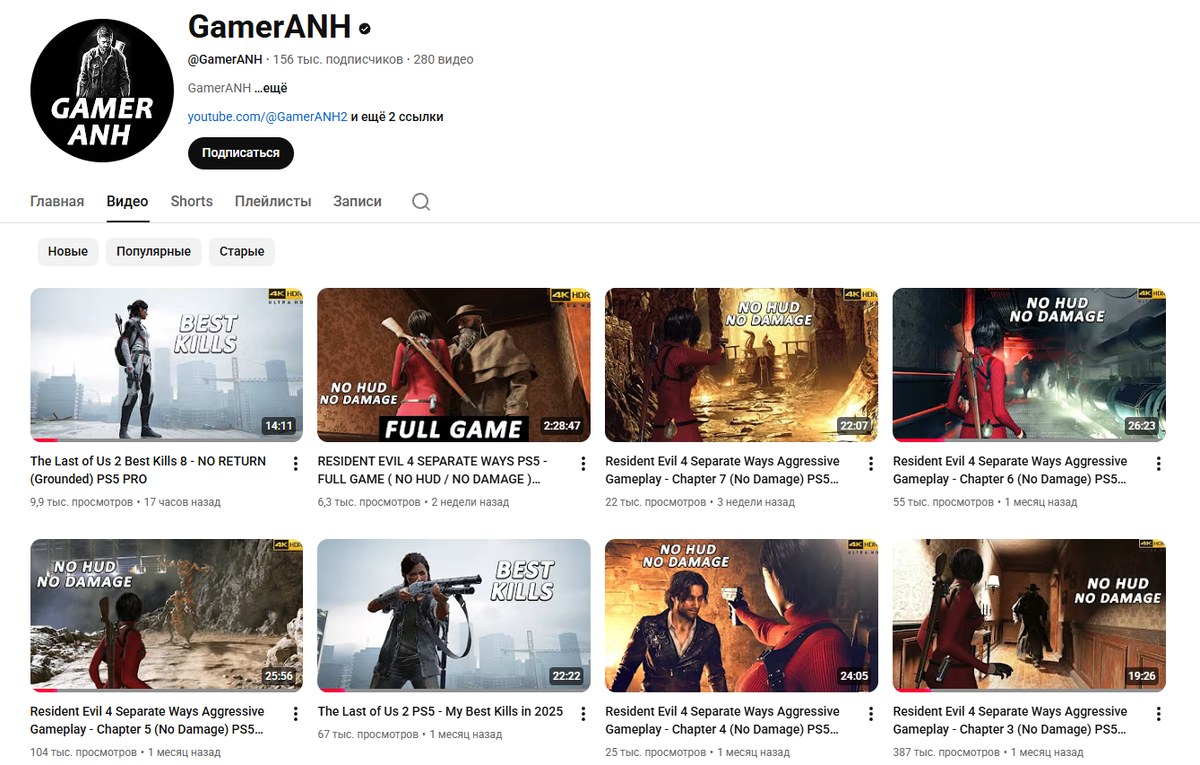Expand channel description via …ещё
Viewport: 1200px width, 765px height.
[x=271, y=88]
